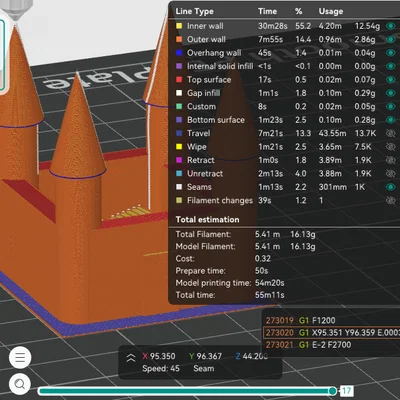Toggle Internal solid infill visibility eye
Screen dimensions: 400x400
(390, 66)
